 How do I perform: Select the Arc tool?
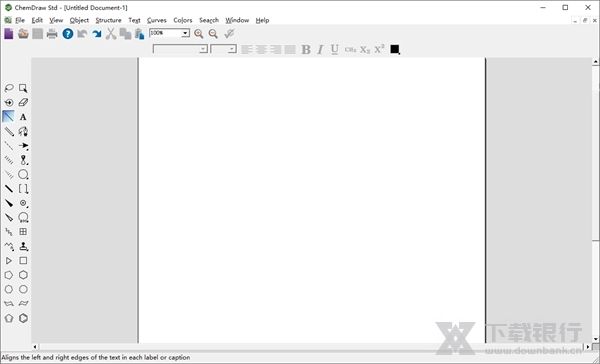tap(23, 217)
